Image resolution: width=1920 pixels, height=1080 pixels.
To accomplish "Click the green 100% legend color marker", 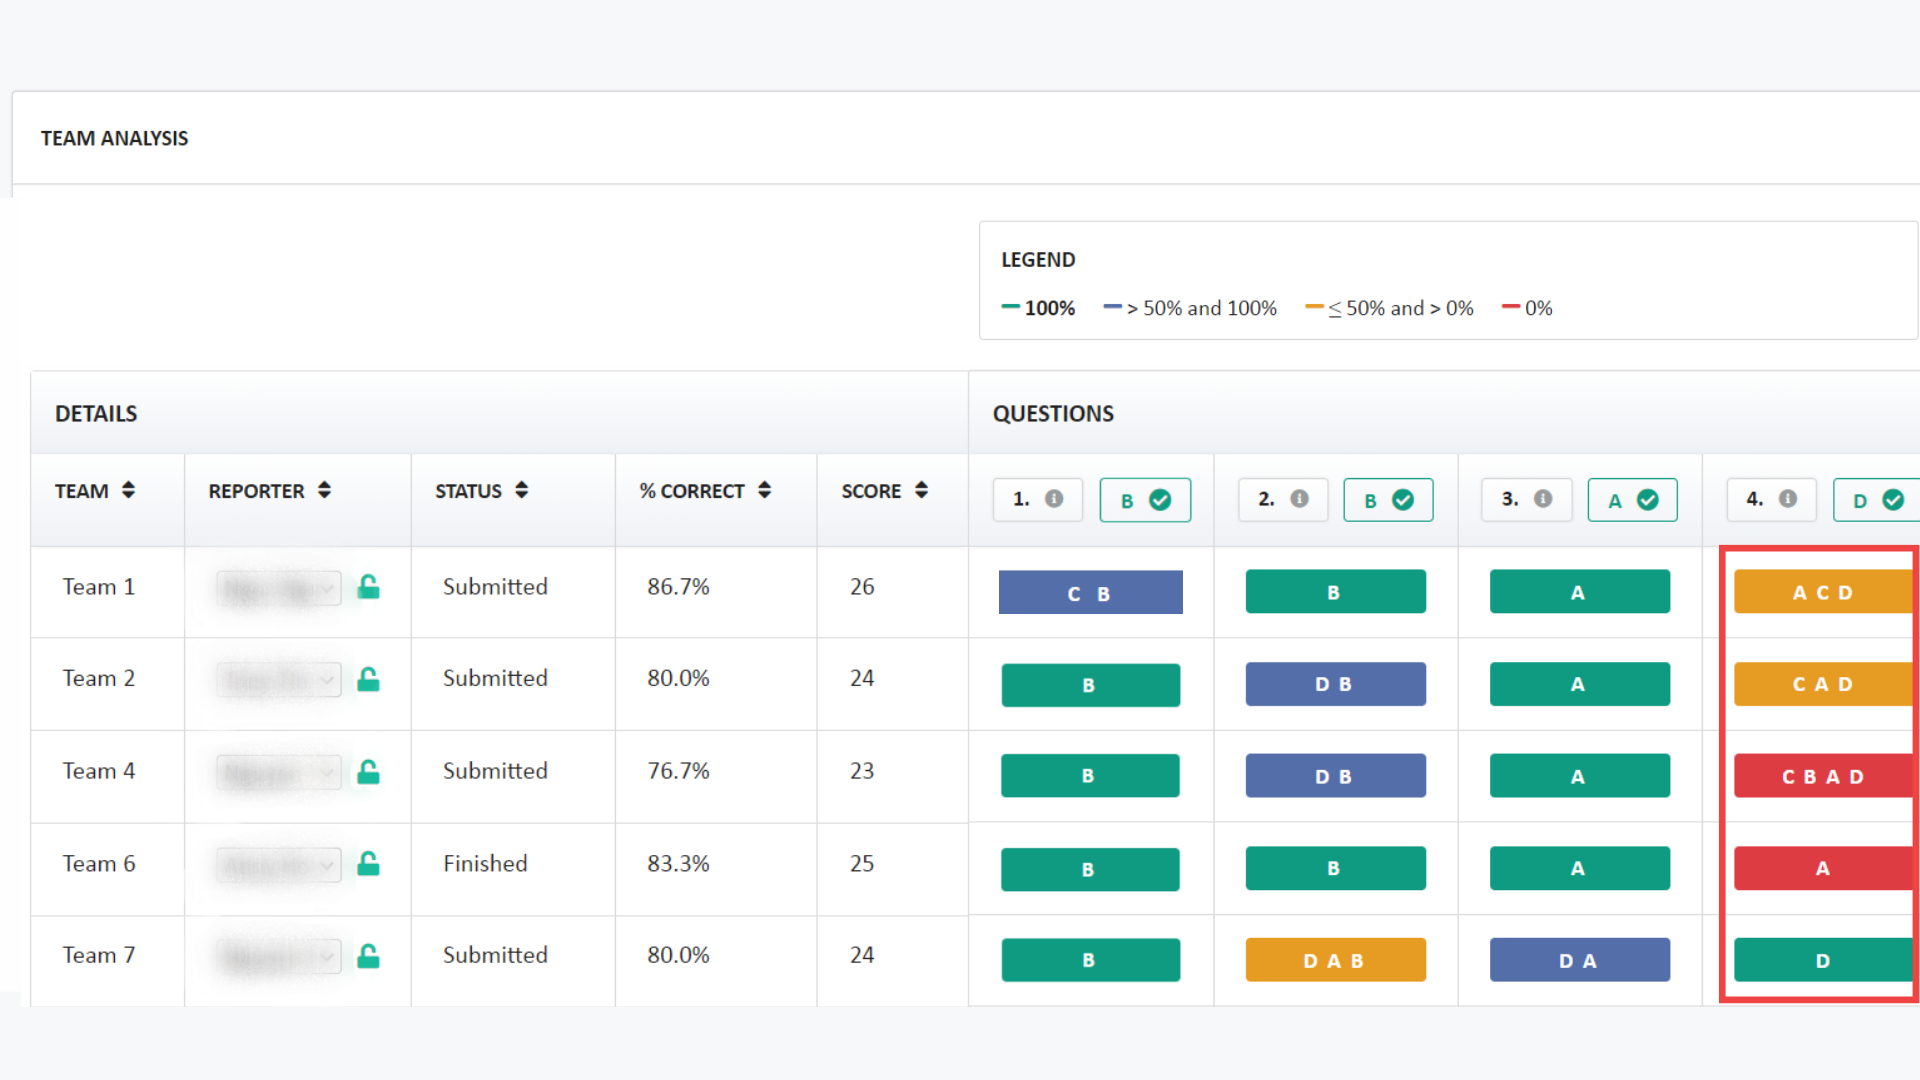I will [1010, 308].
